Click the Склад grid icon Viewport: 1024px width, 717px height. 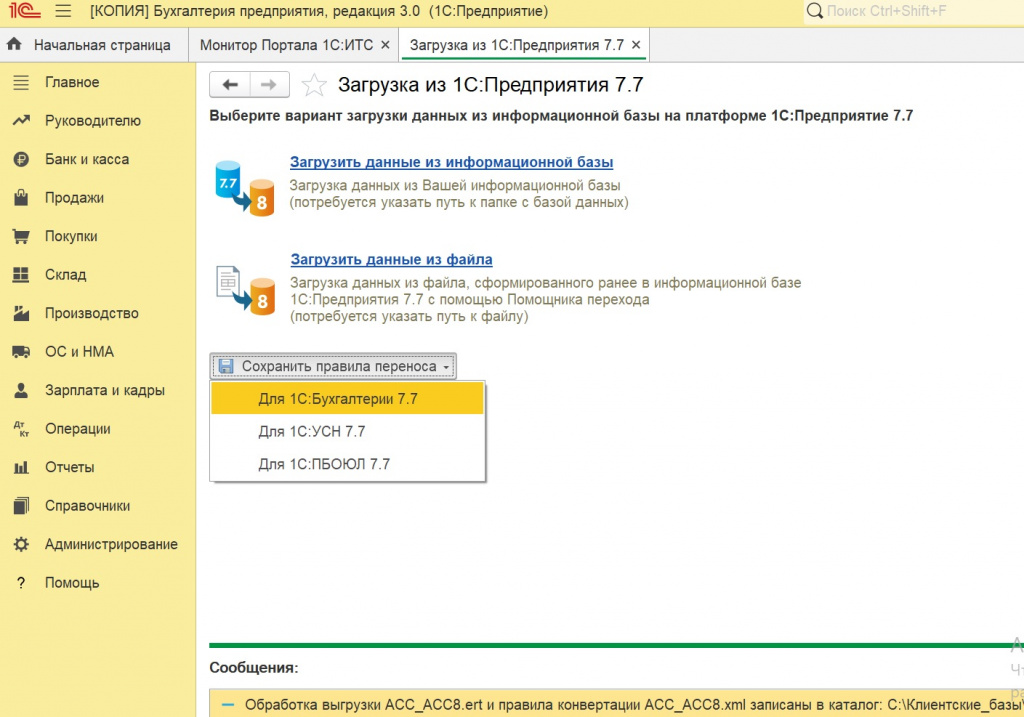tap(21, 274)
